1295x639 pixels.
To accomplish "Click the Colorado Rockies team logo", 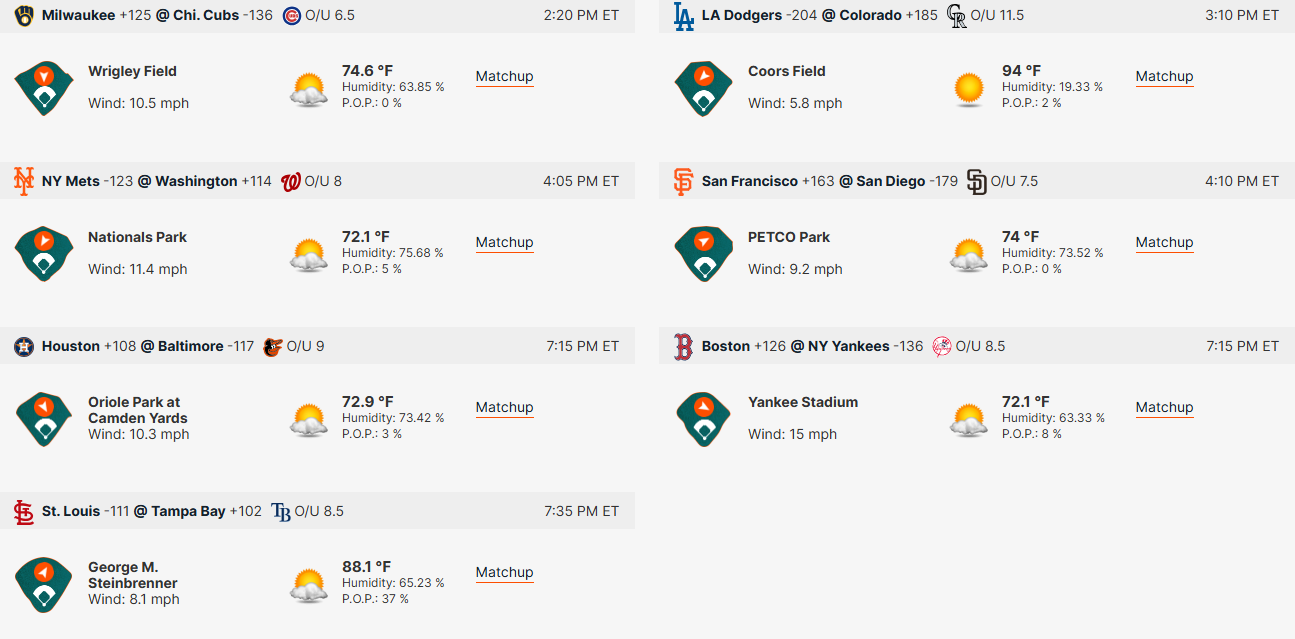I will [957, 15].
